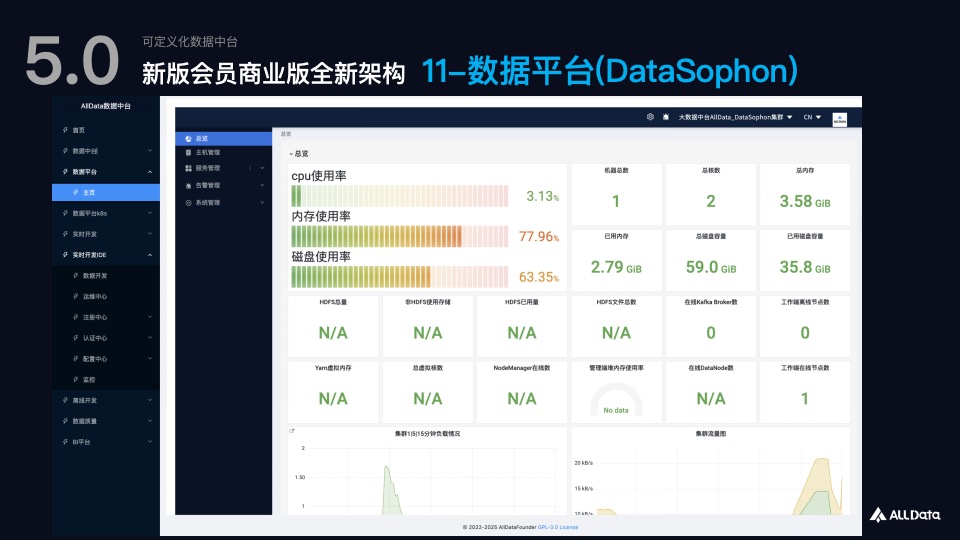Click the 磁盘使用率 gauge bar
960x540 pixels.
point(400,277)
